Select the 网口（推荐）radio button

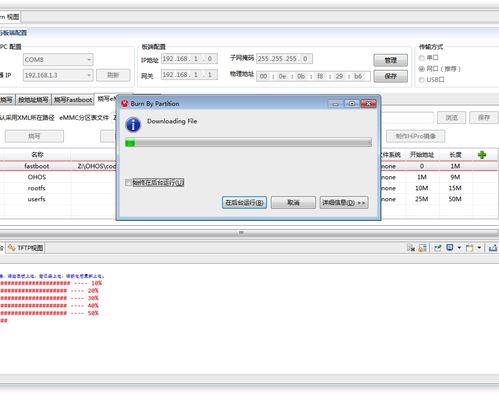pos(422,69)
